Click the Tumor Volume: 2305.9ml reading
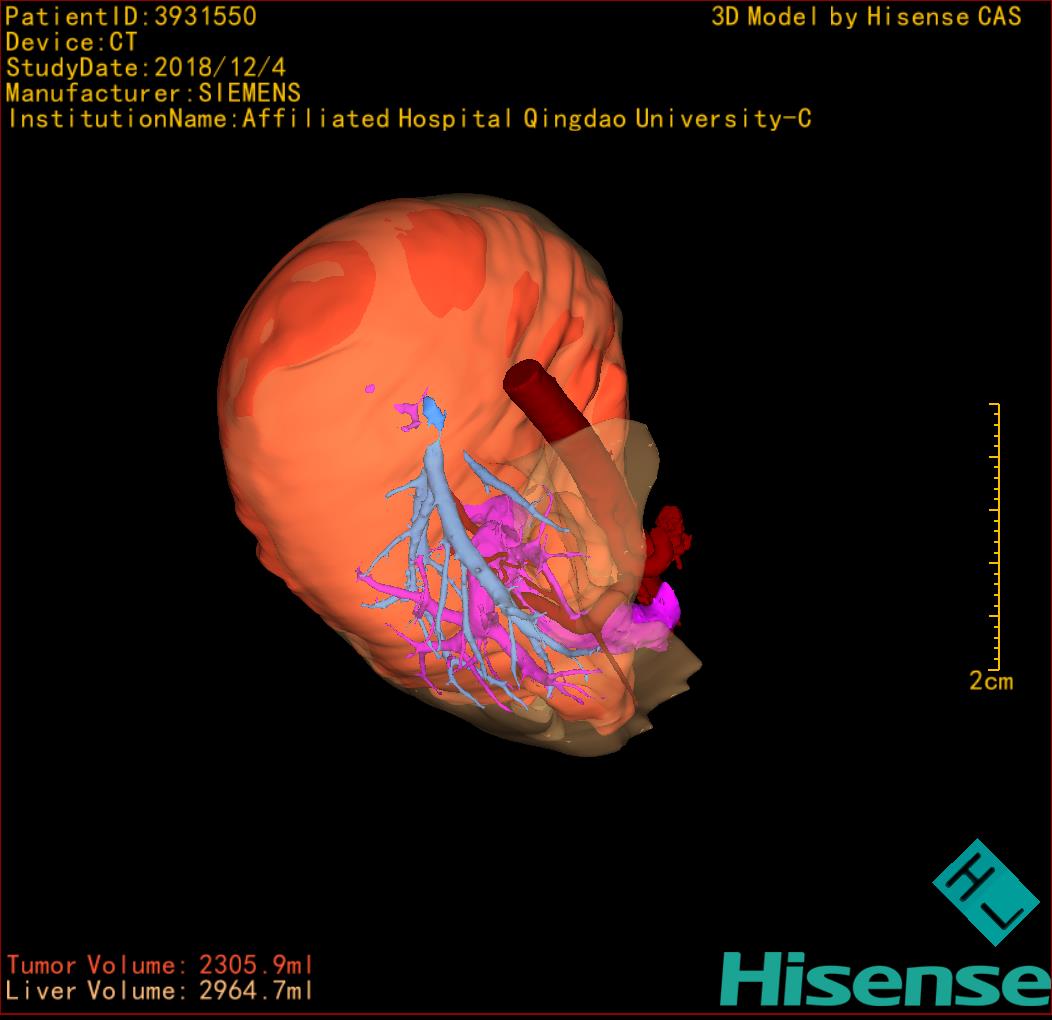Image resolution: width=1052 pixels, height=1020 pixels. 160,965
